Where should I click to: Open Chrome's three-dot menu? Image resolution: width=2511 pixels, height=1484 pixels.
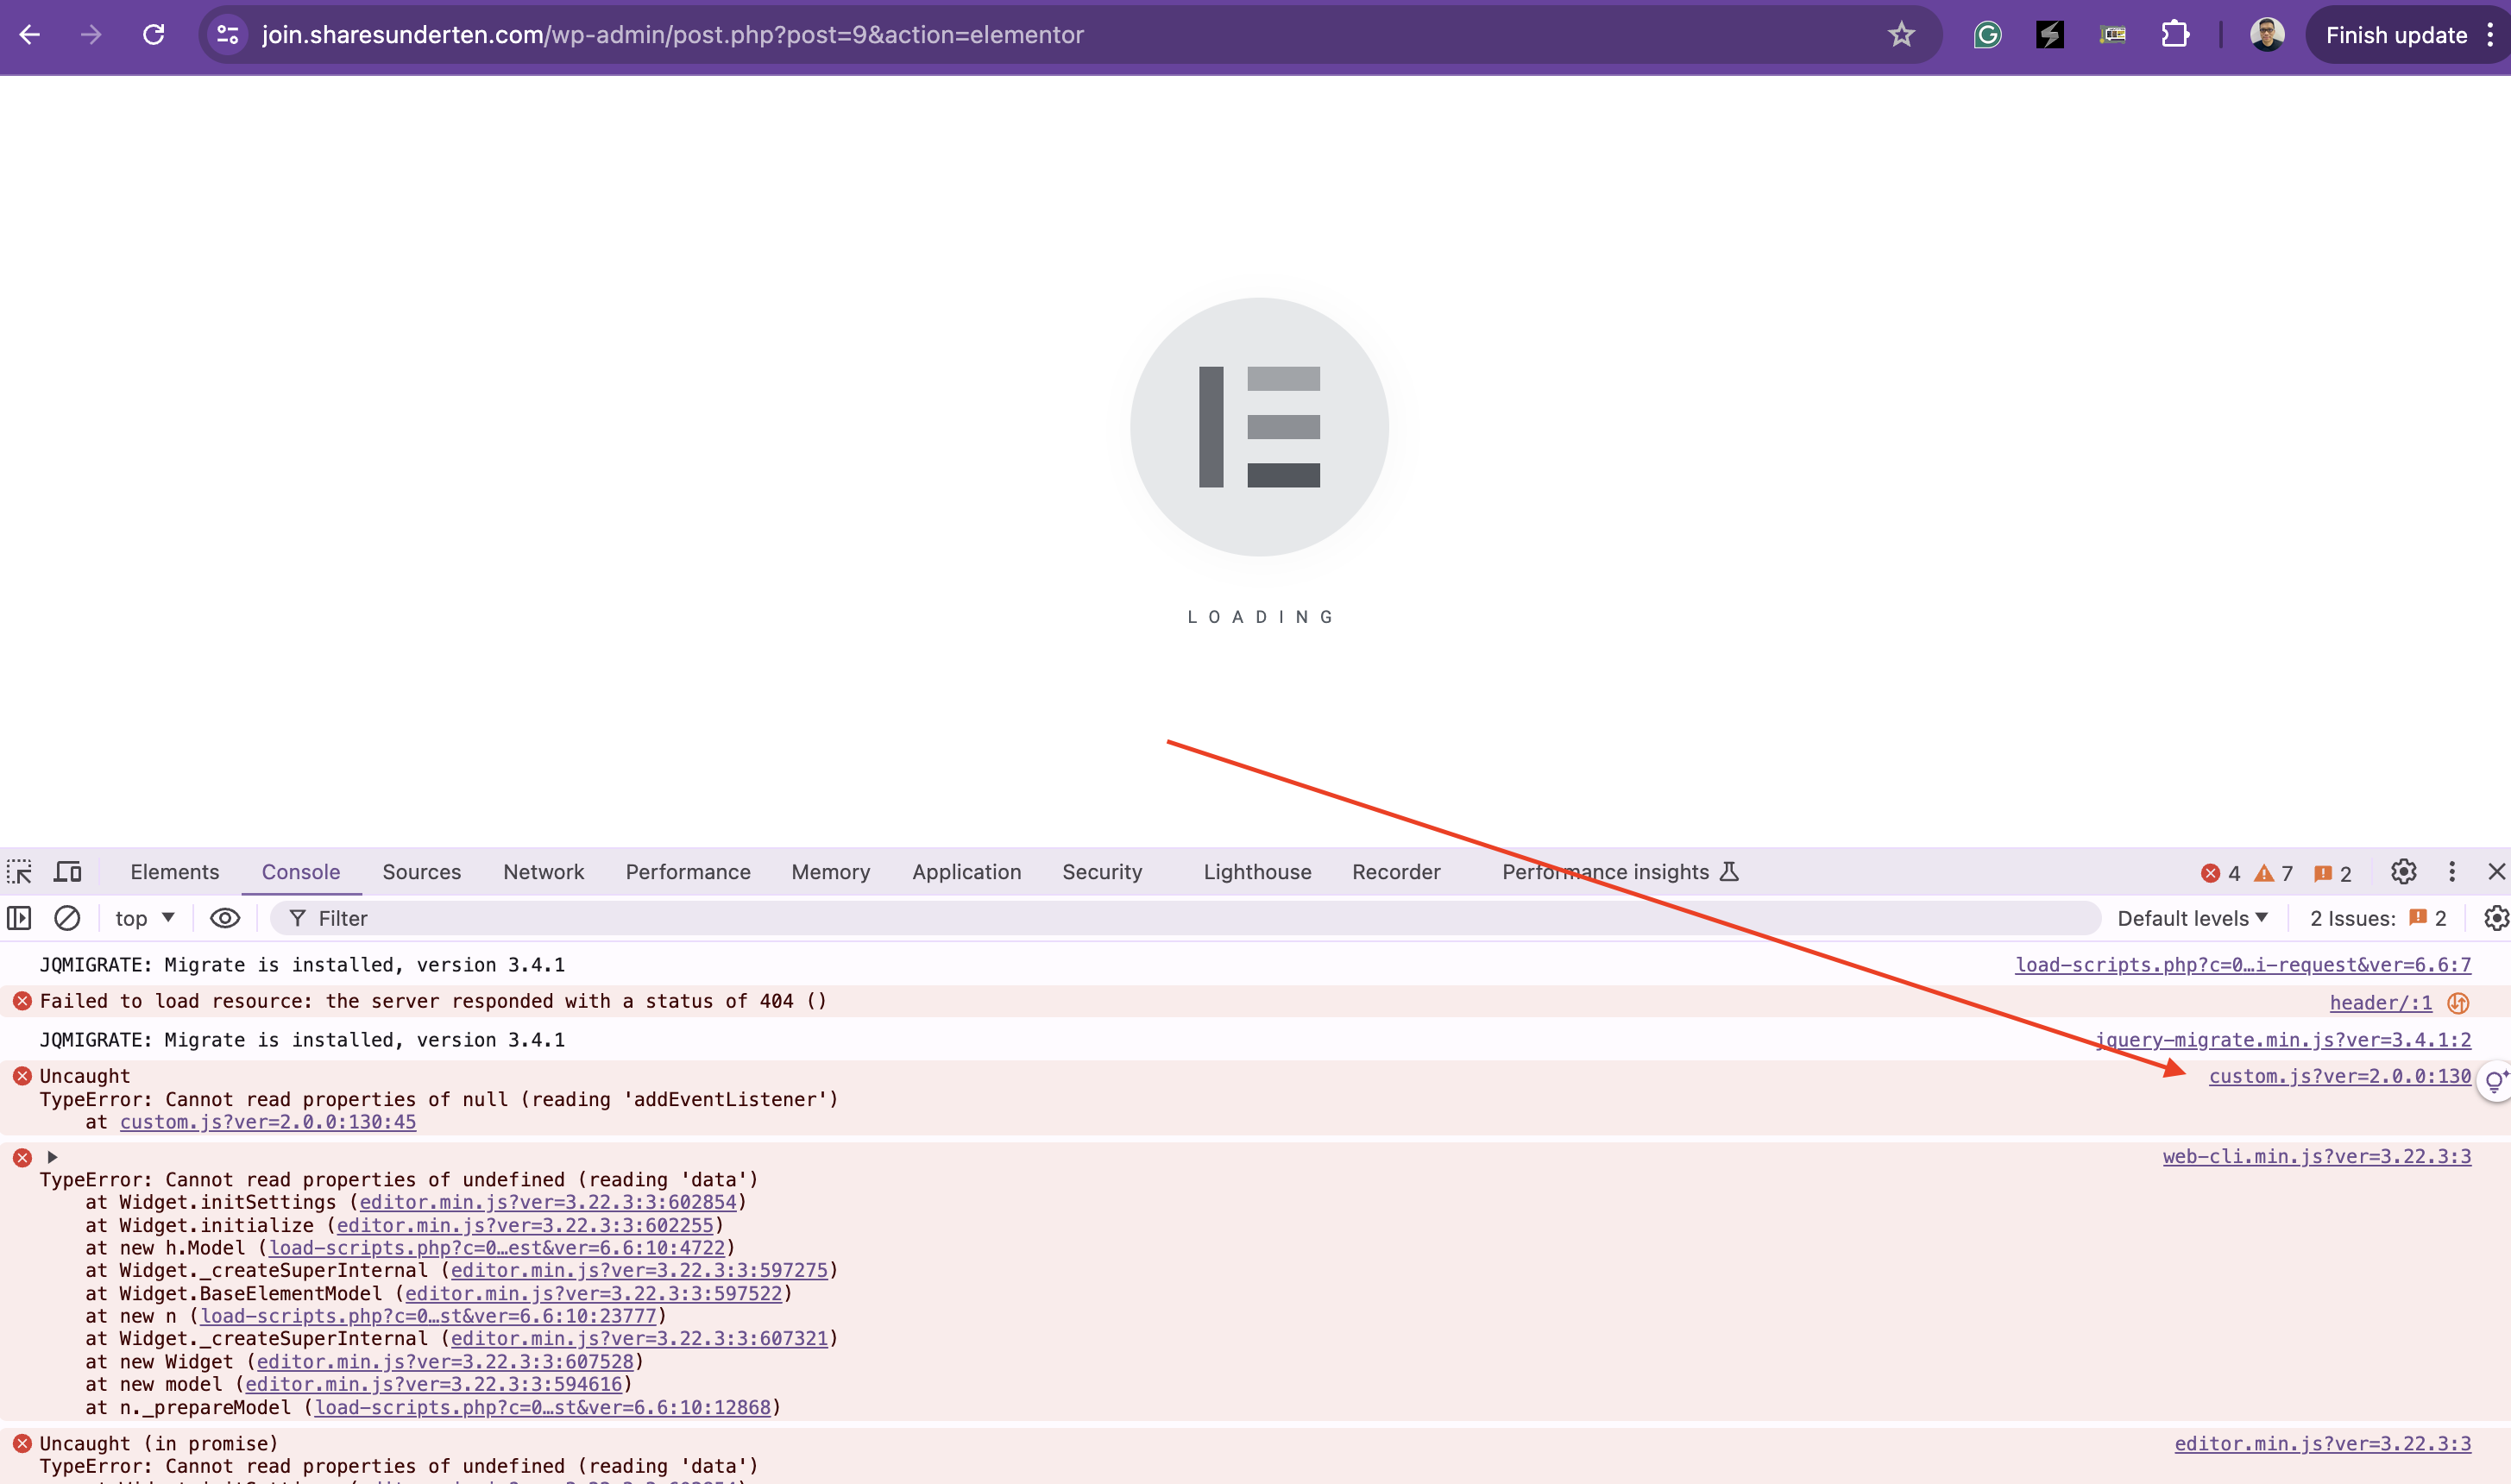(2490, 35)
